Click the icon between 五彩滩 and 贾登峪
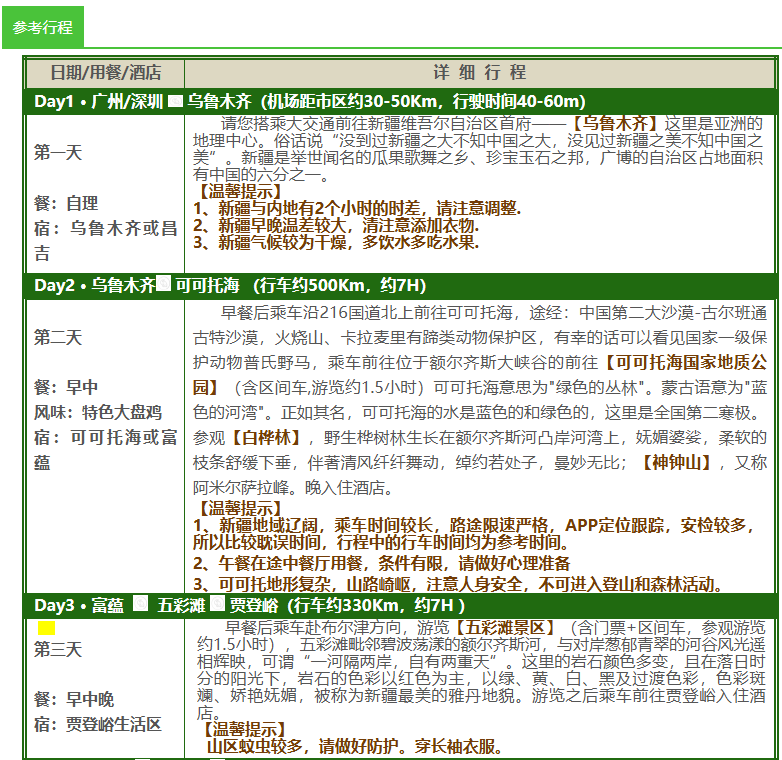The image size is (782, 760). (217, 603)
